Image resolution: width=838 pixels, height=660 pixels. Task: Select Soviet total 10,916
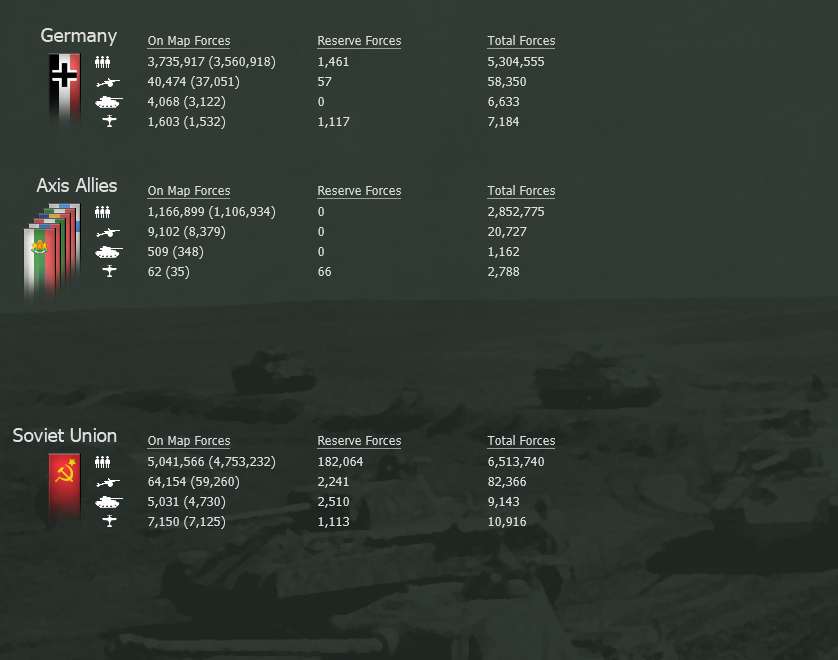[x=507, y=522]
